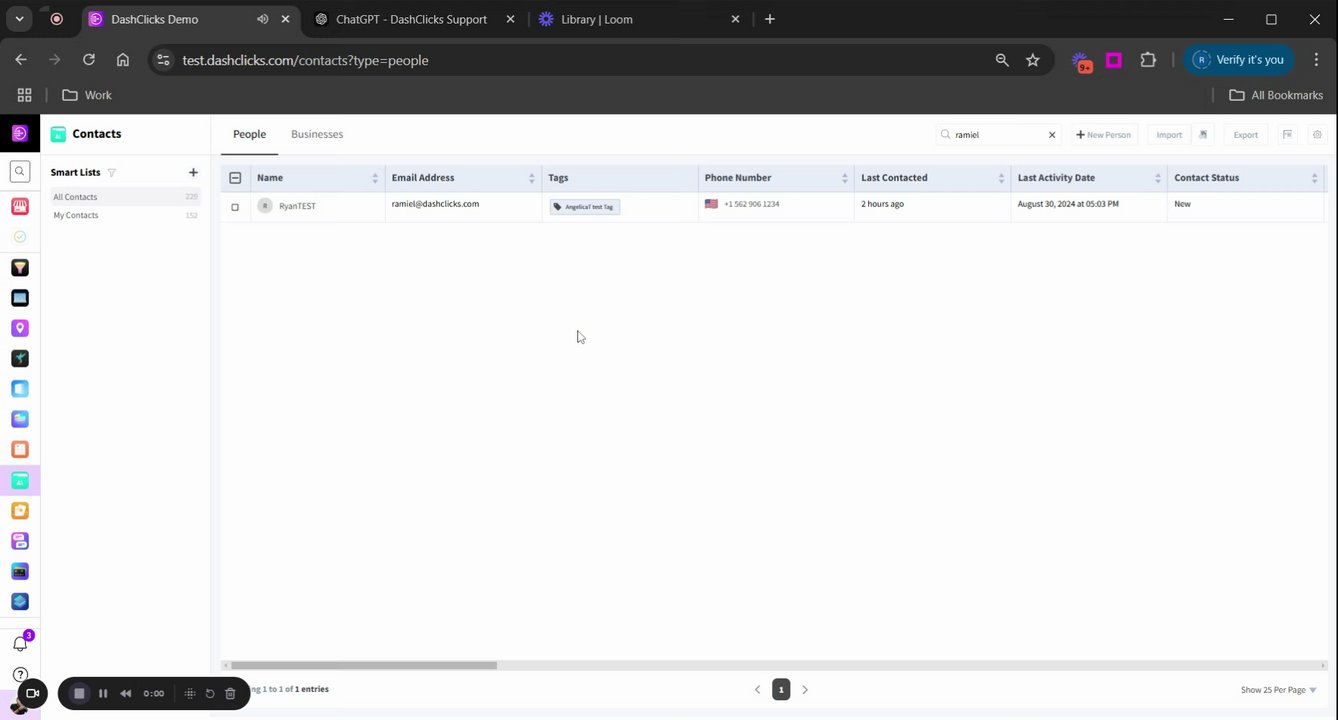Open the browser tab search dropdown arrow
Viewport: 1338px width, 720px height.
point(19,19)
